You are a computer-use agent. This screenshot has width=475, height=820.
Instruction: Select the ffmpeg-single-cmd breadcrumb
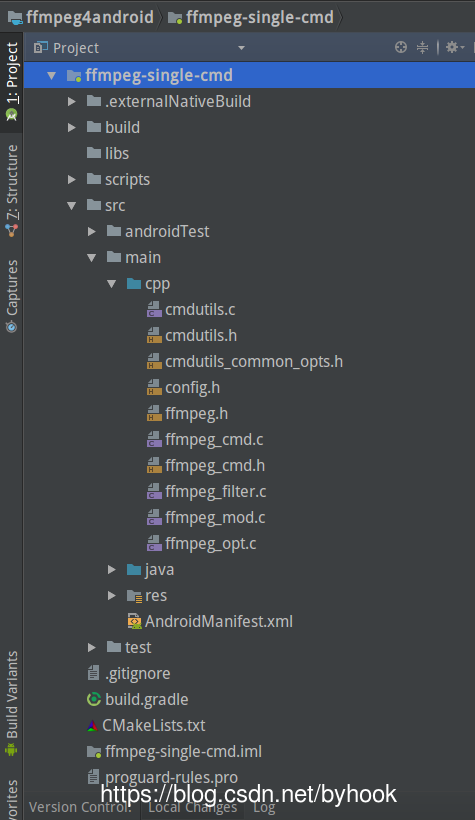click(251, 17)
